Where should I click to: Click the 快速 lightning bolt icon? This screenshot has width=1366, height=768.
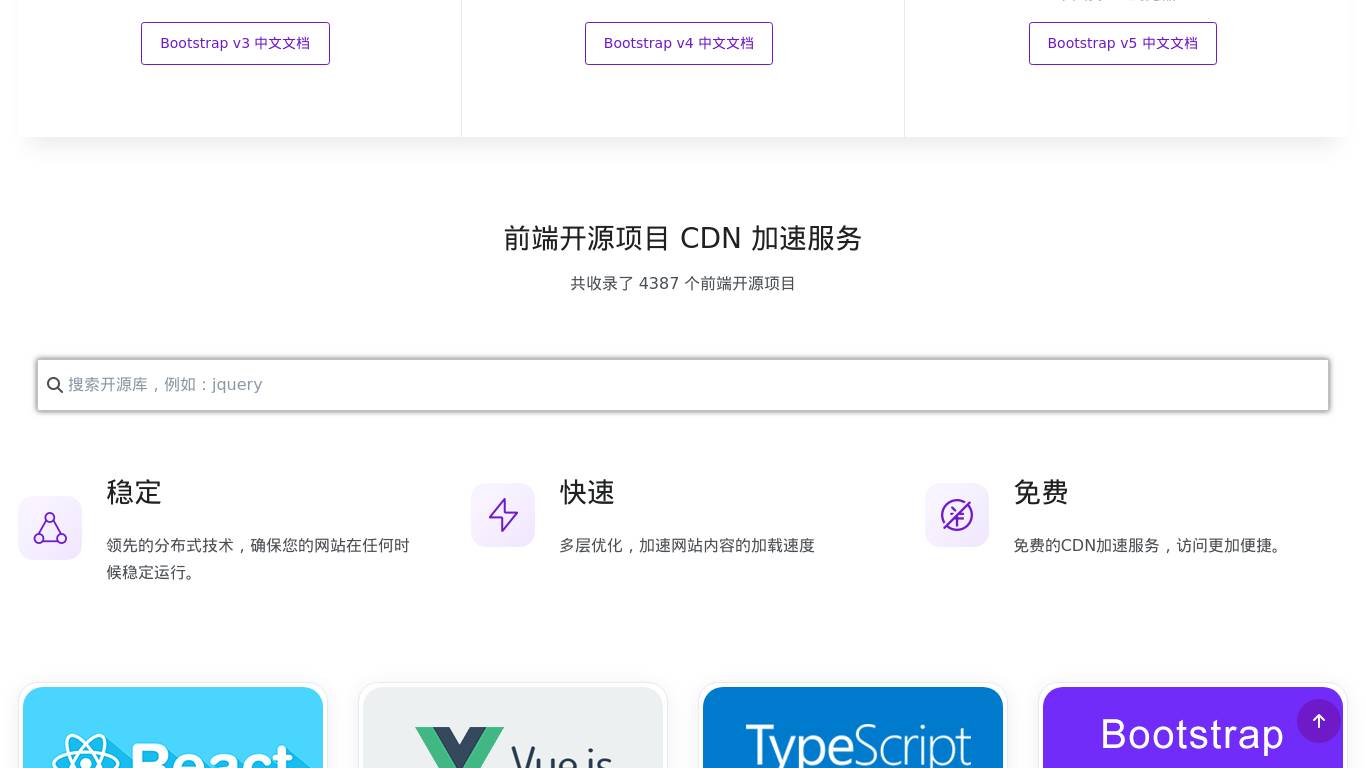tap(503, 515)
